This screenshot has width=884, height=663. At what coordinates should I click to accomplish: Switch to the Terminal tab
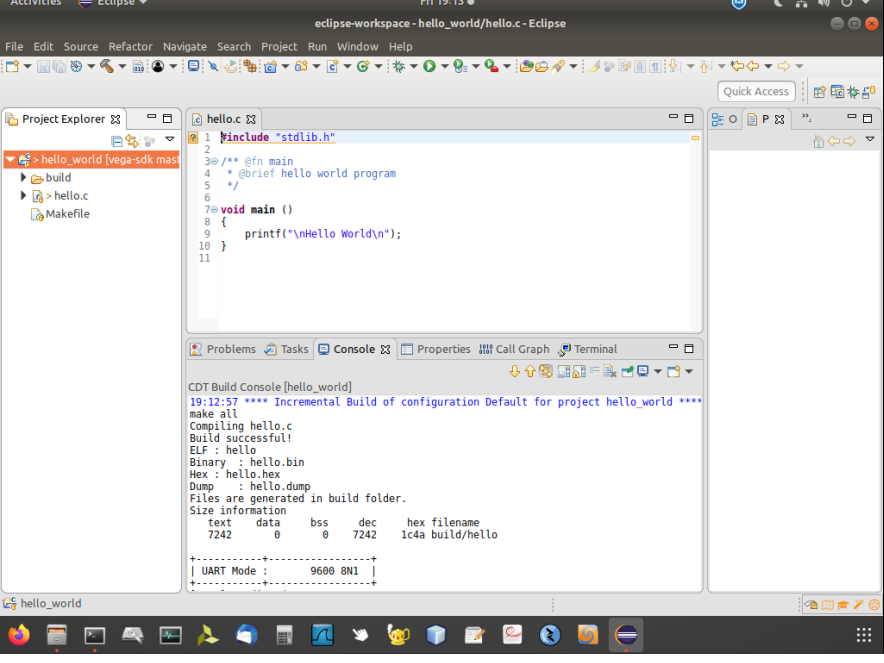pyautogui.click(x=588, y=349)
